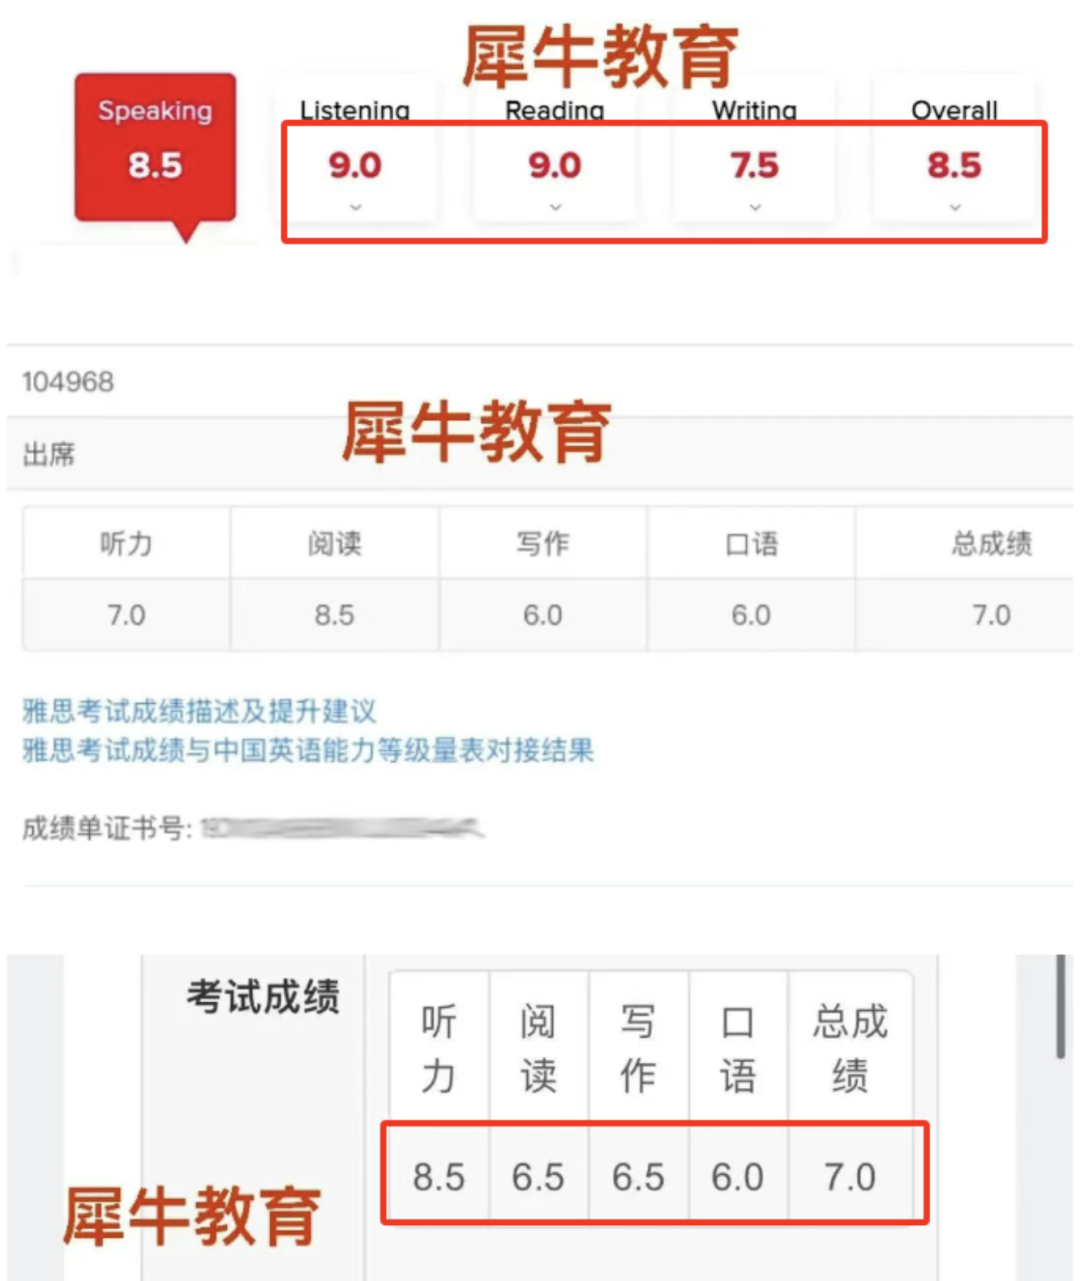Open the Listening 9.0 score card

click(x=355, y=150)
